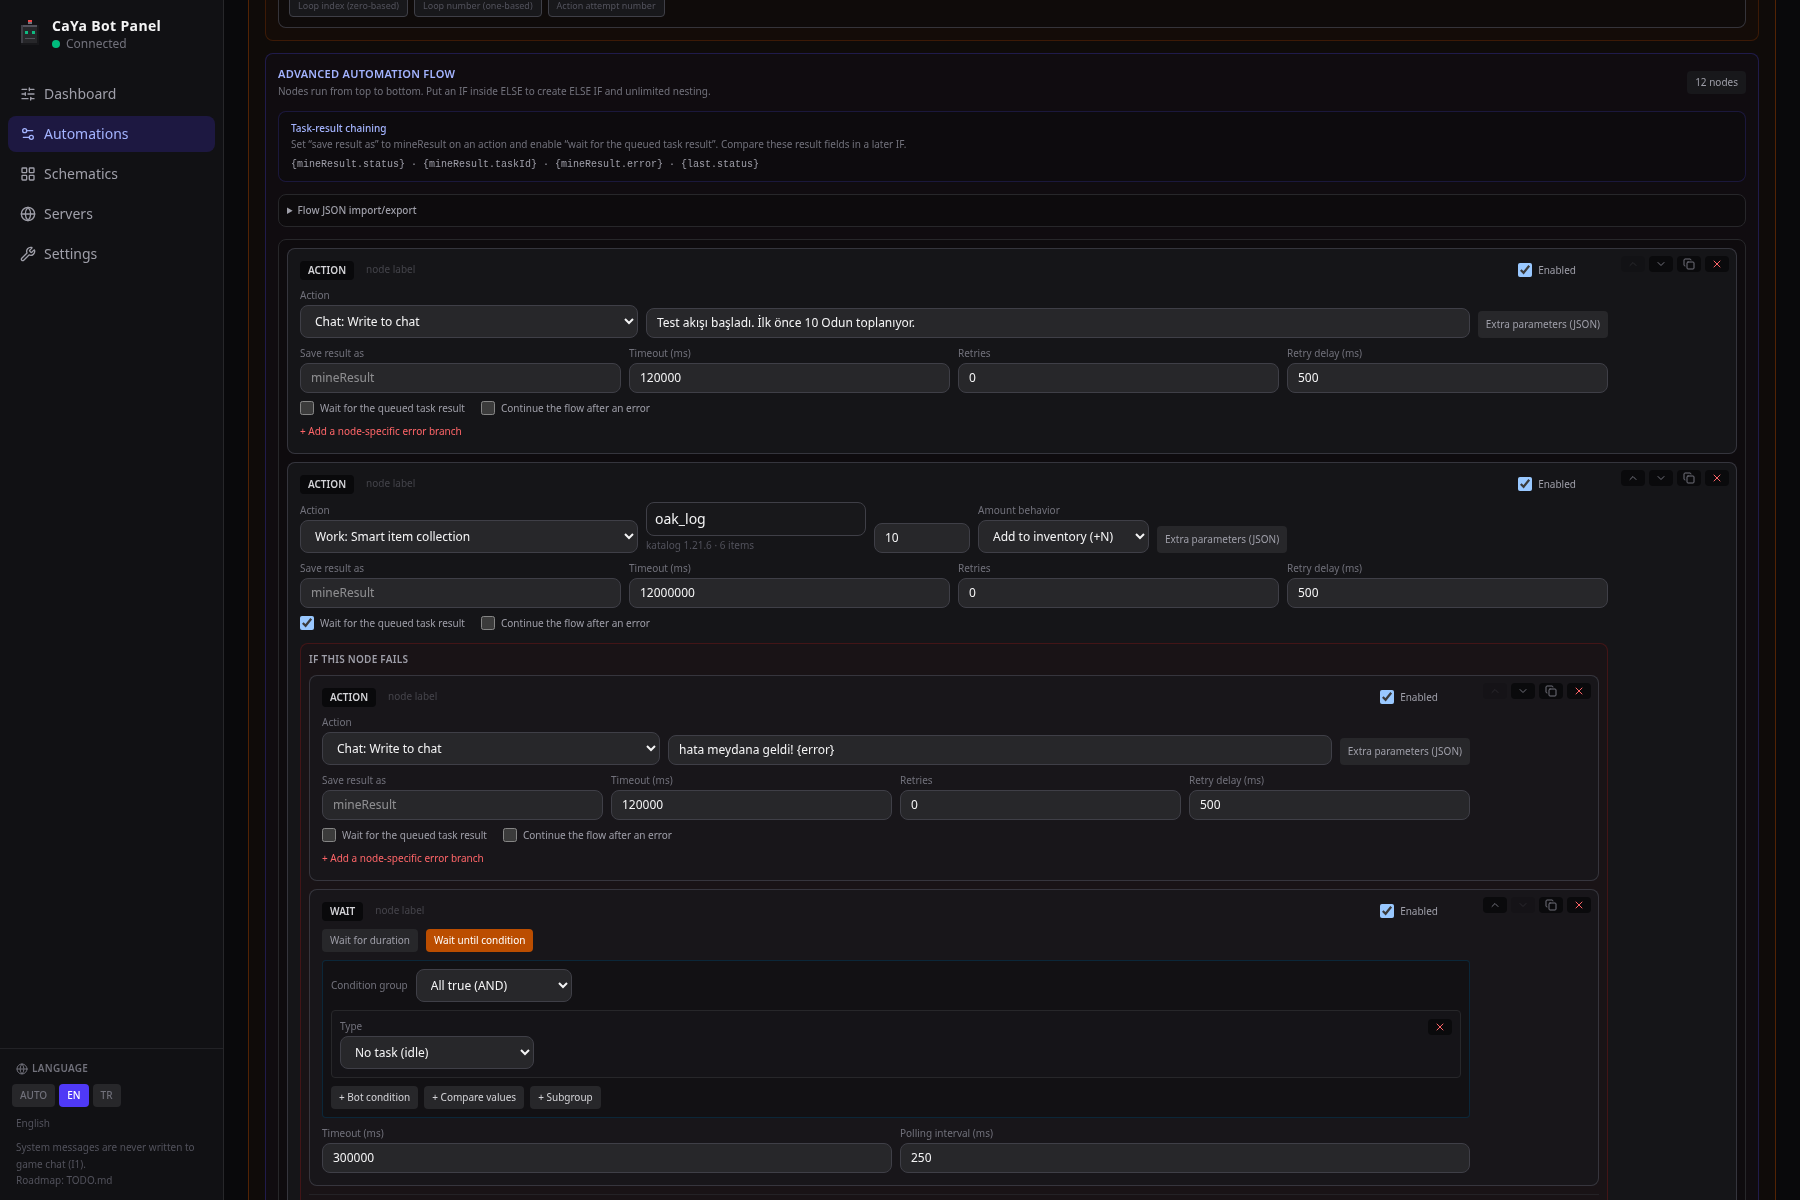Screen dimensions: 1800x1200
Task: Duplicate the error-branch chat action node
Action: 1551,691
